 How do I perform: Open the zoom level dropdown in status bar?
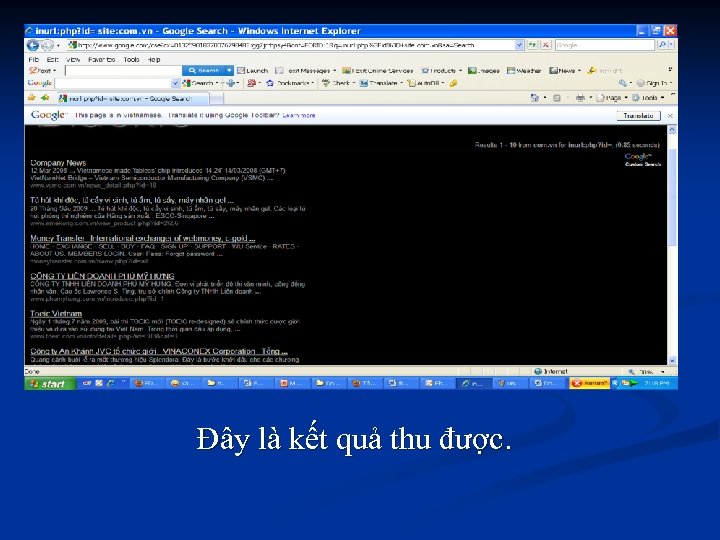(663, 371)
